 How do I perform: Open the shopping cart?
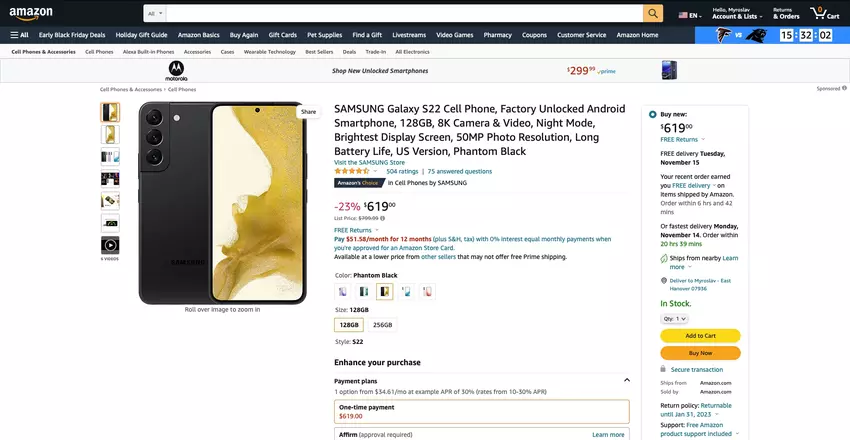click(x=825, y=14)
